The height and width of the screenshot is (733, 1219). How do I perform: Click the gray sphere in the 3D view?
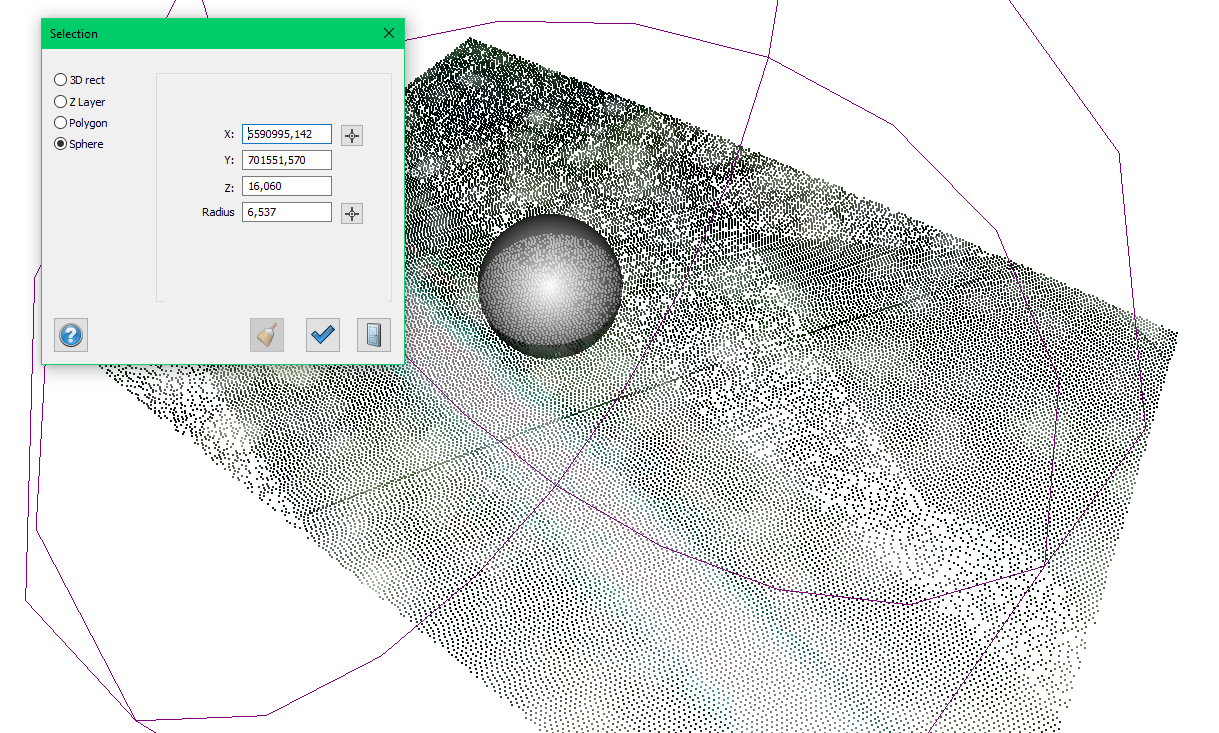[x=549, y=285]
